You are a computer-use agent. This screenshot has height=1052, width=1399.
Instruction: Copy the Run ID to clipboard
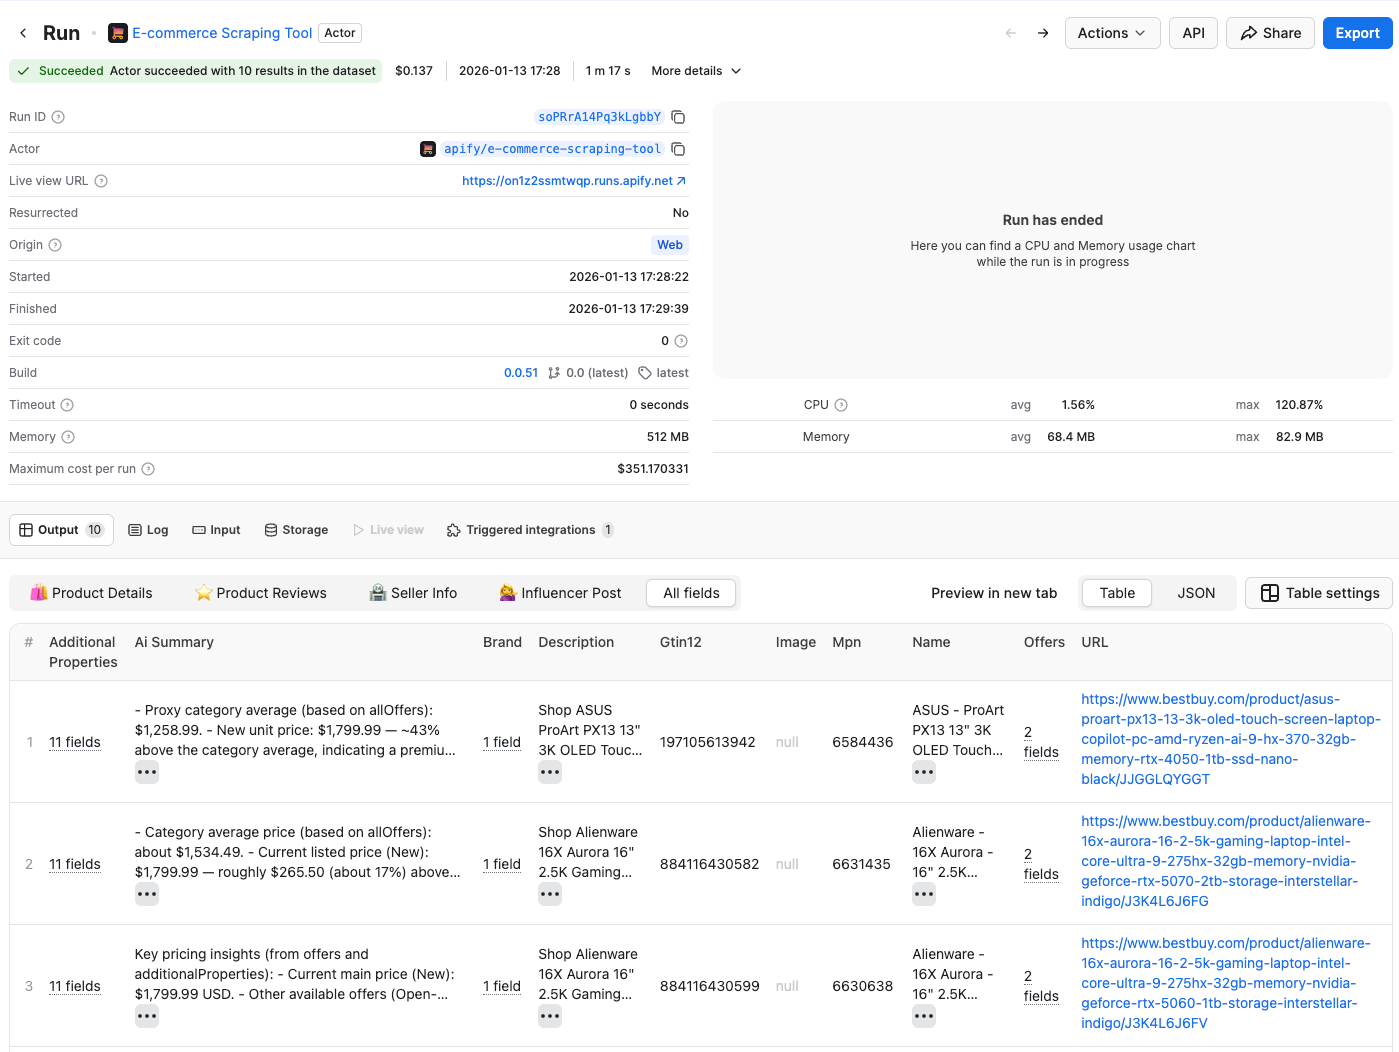[678, 117]
